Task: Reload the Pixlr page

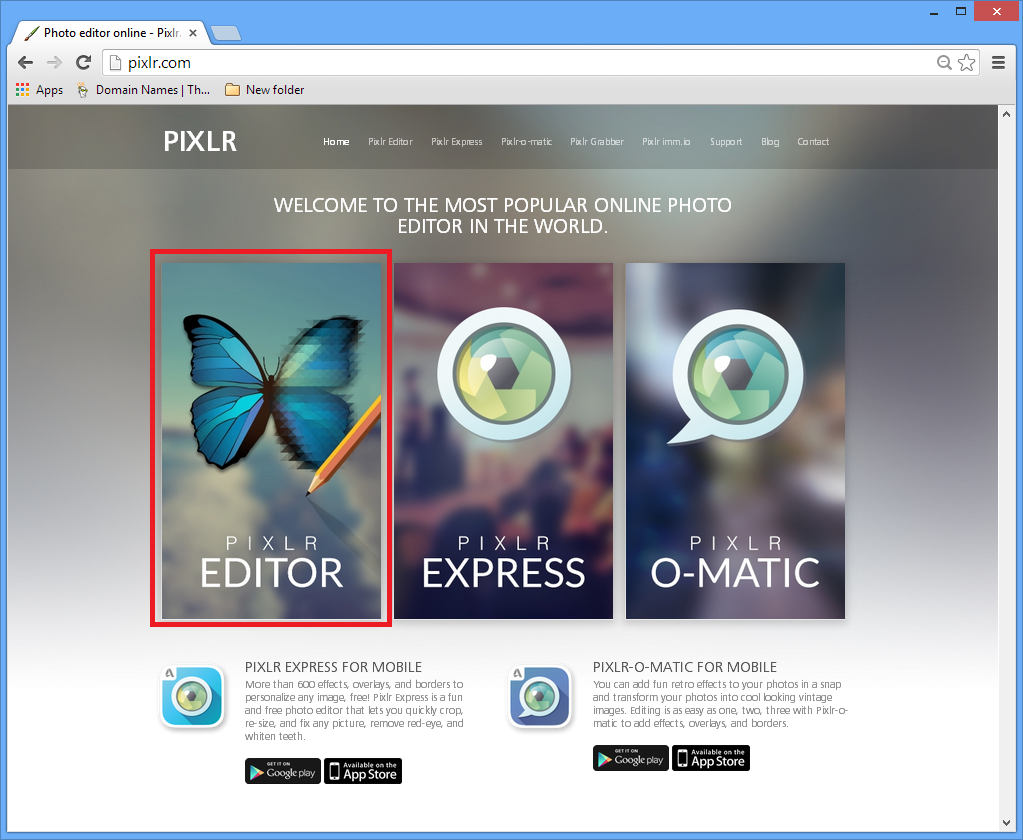Action: tap(84, 63)
